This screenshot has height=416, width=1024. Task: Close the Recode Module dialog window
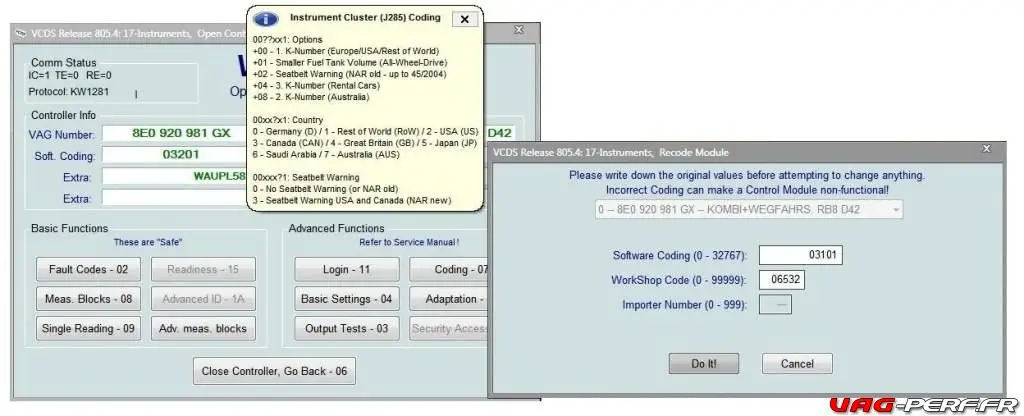tap(987, 150)
